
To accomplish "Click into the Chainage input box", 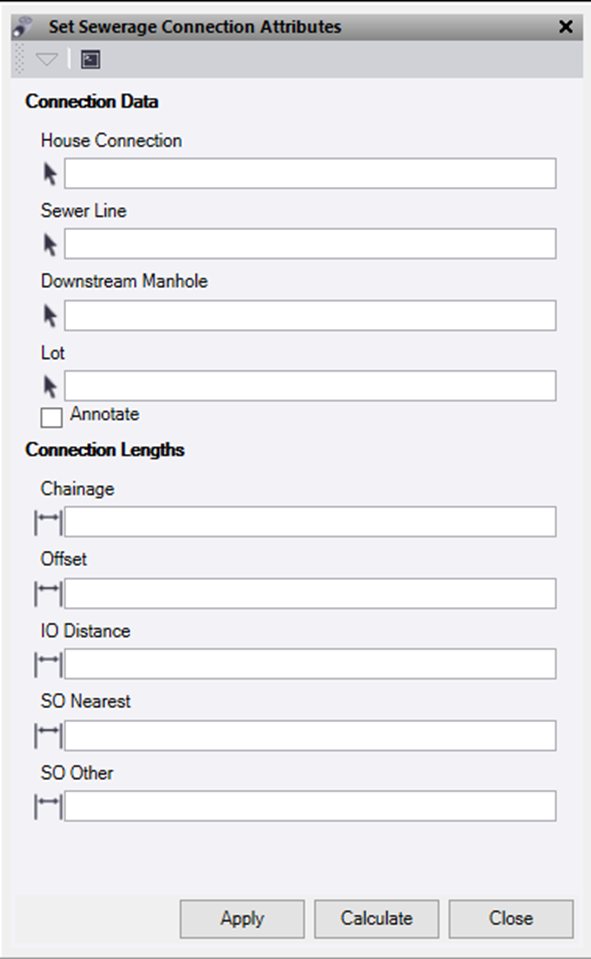I will pyautogui.click(x=310, y=522).
